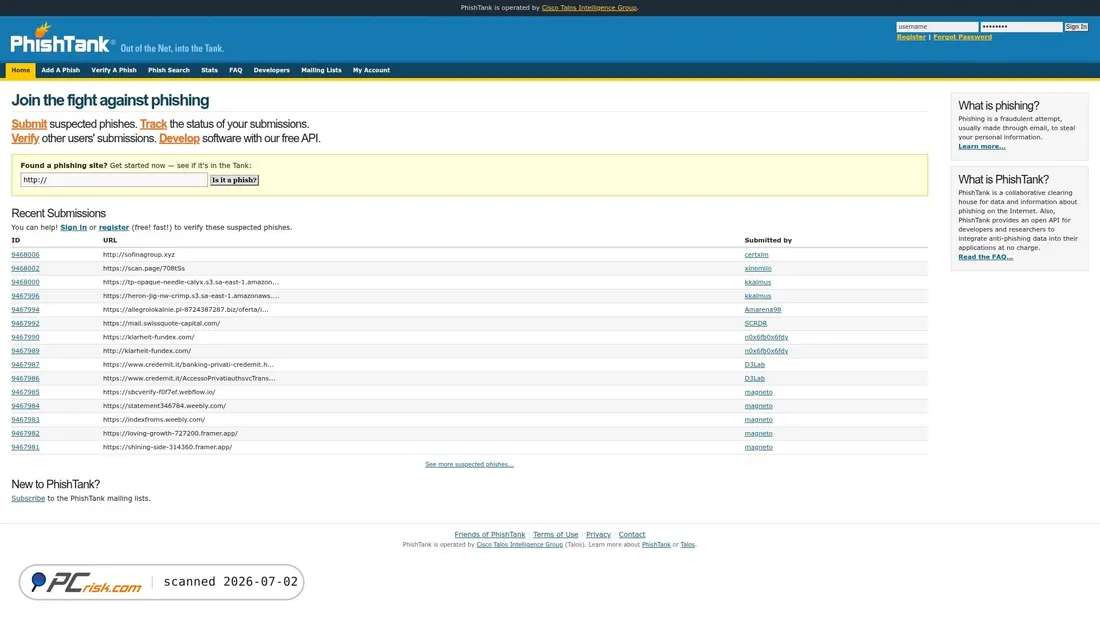The image size is (1100, 619).
Task: Open submission ID 9468000
Action: click(x=25, y=282)
